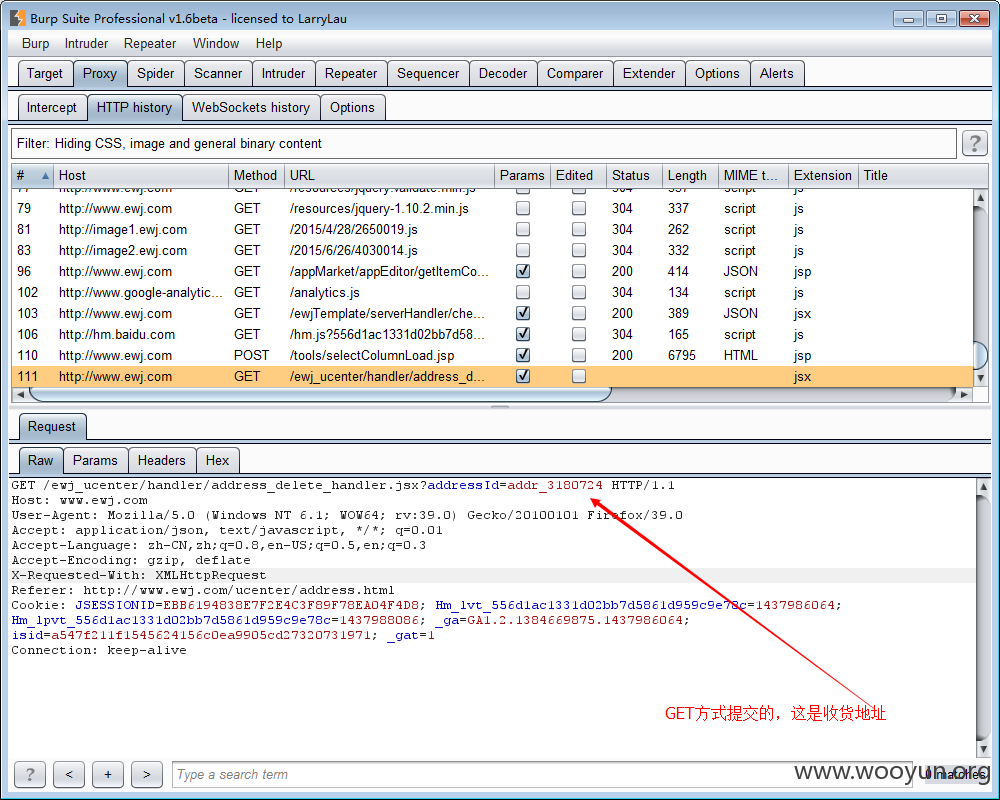Switch to the Extender tab
Image resolution: width=1000 pixels, height=800 pixels.
click(x=649, y=73)
